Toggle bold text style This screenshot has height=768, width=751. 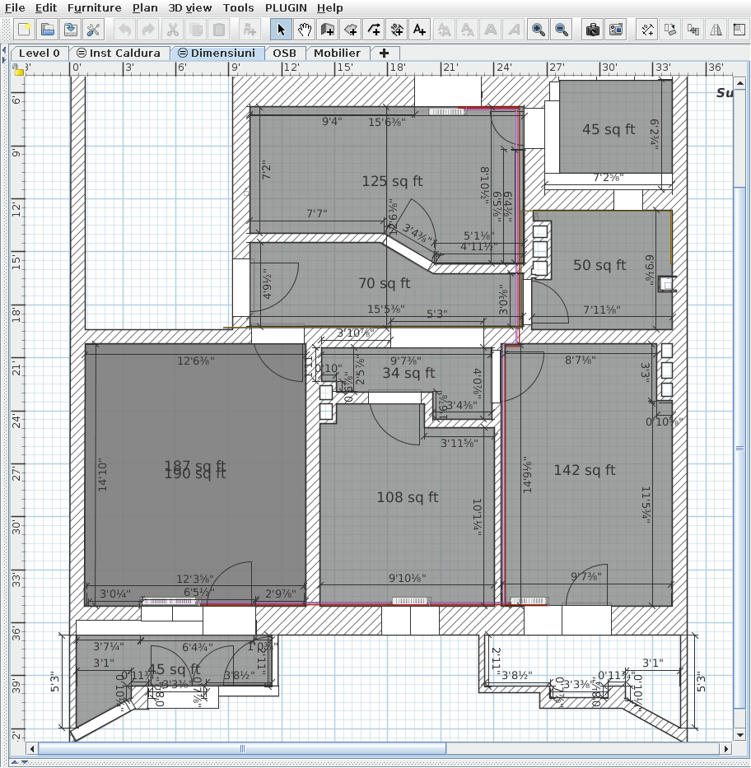coord(490,30)
